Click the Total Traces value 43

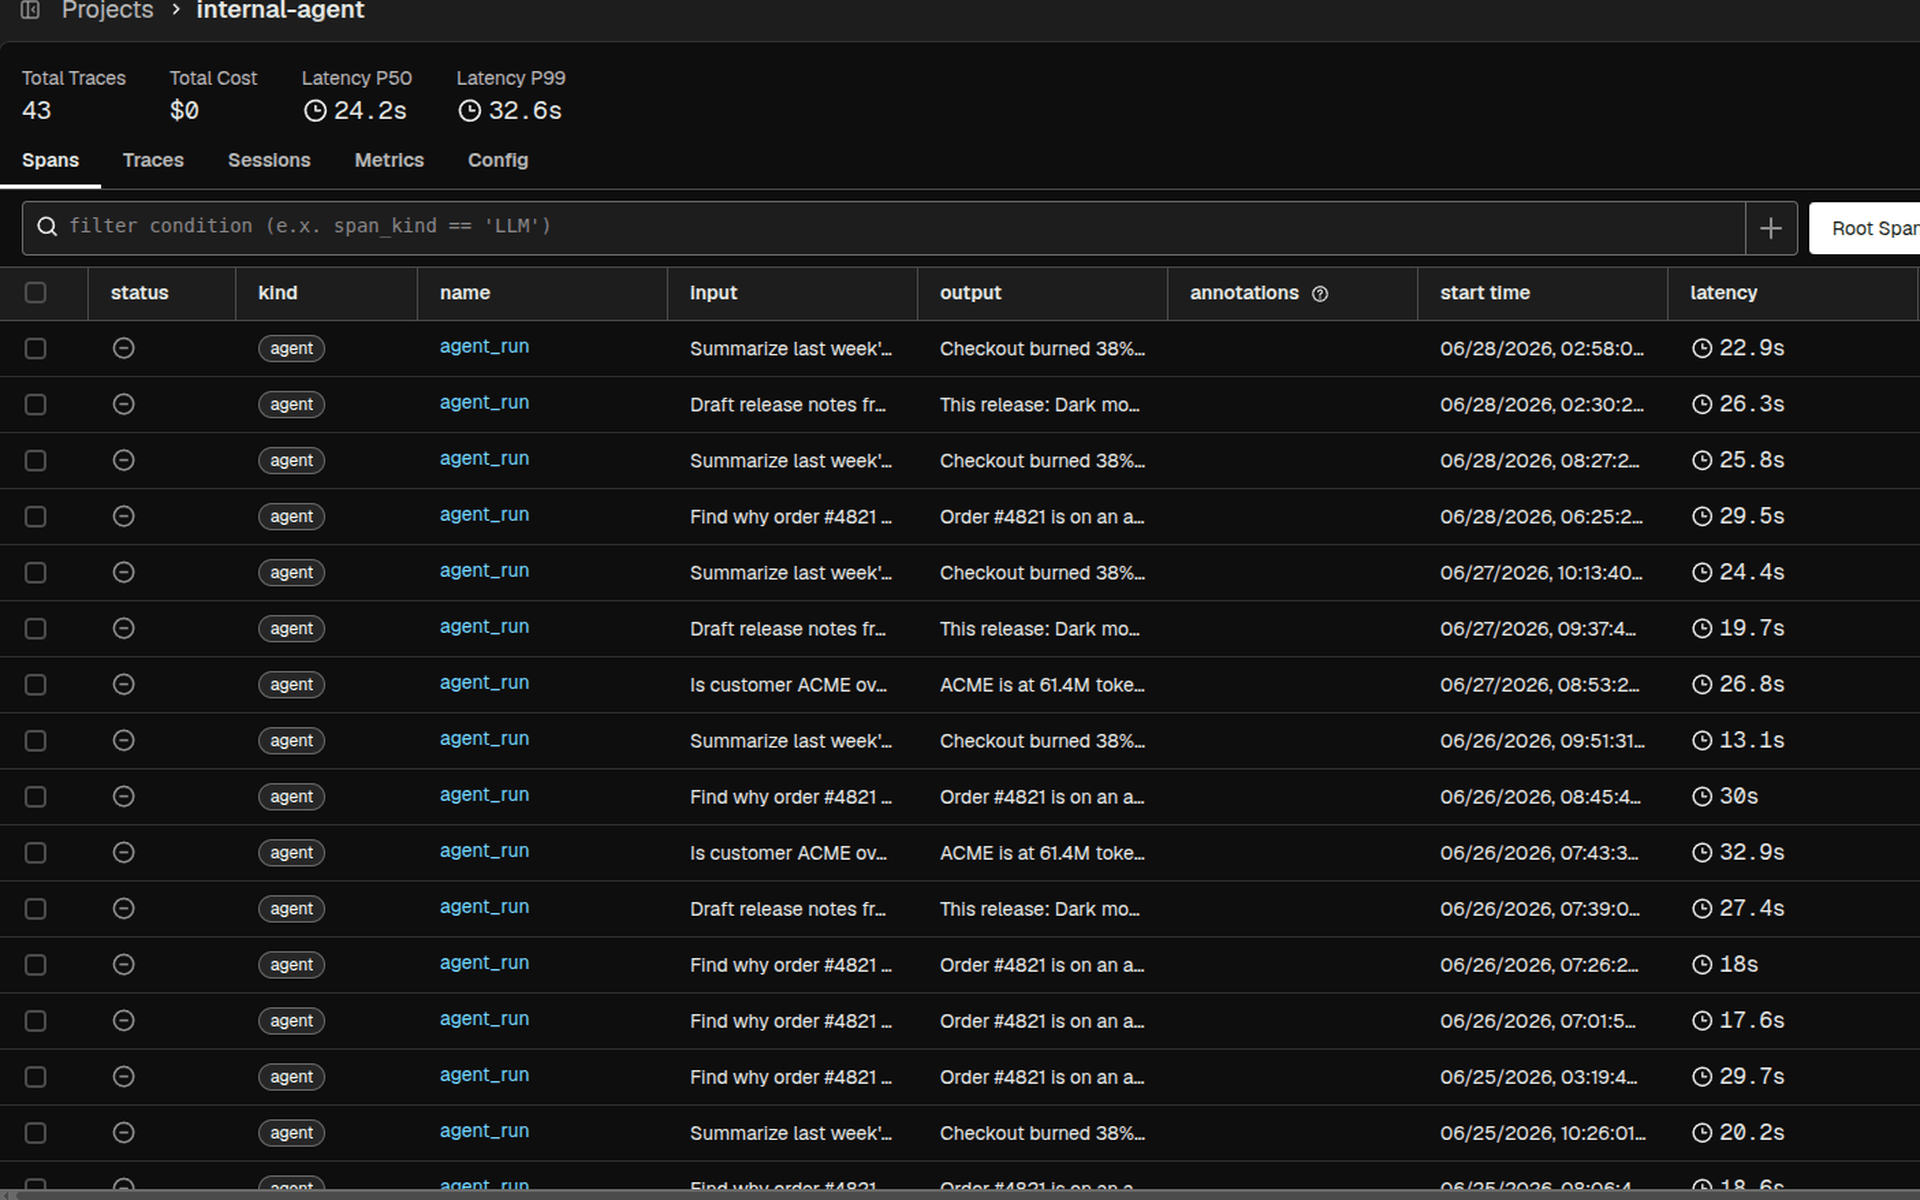(36, 111)
